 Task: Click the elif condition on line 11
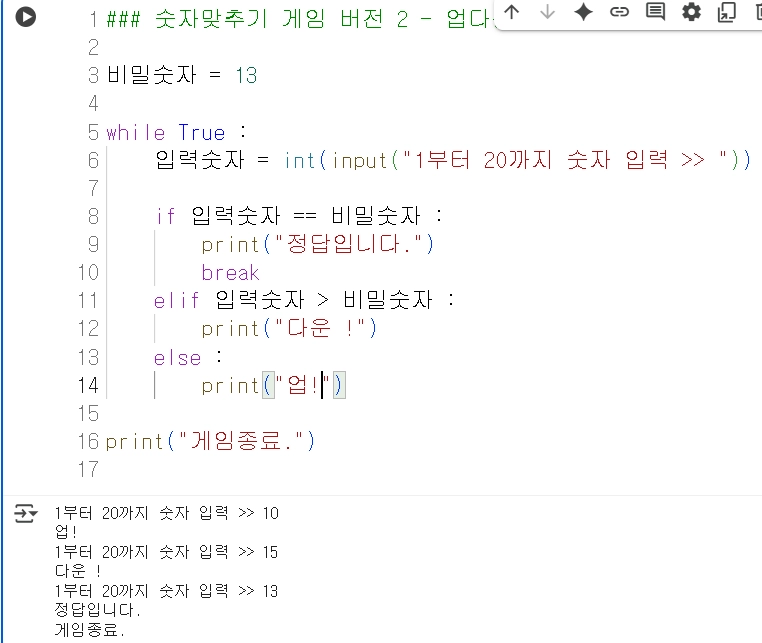[304, 300]
